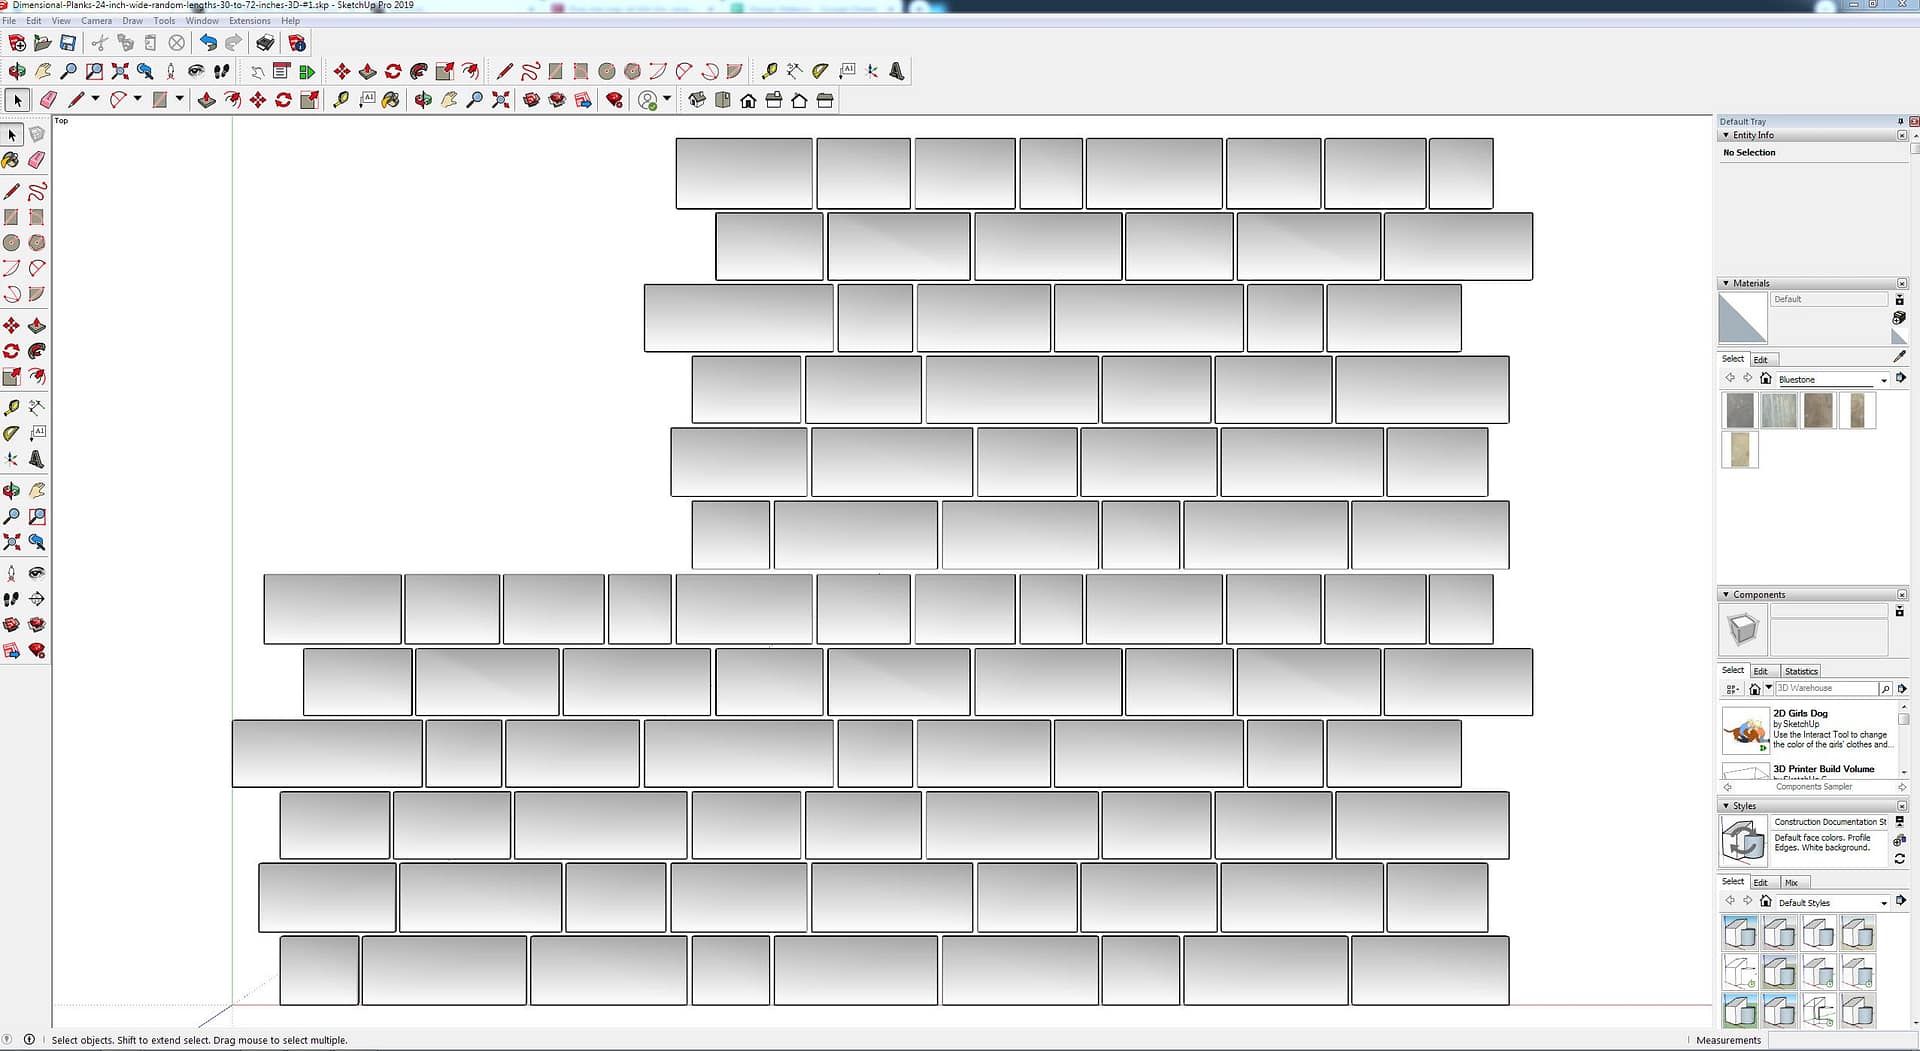Switch to the Statistics tab in Components
1920x1051 pixels.
click(1800, 671)
